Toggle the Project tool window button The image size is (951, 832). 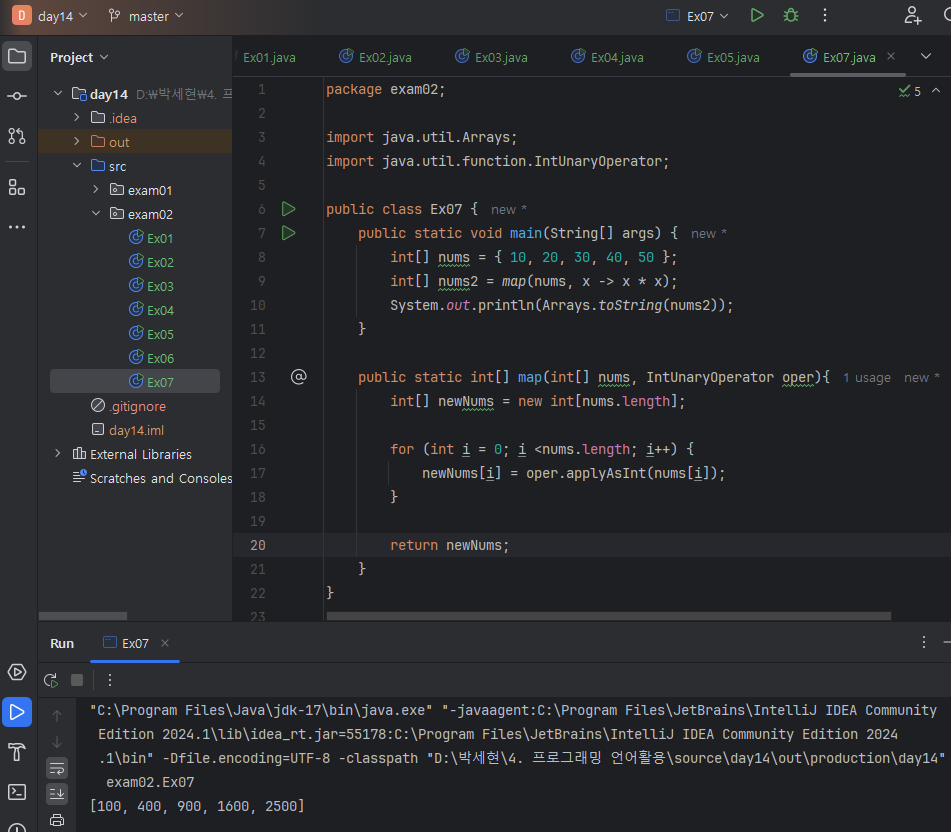[x=17, y=56]
